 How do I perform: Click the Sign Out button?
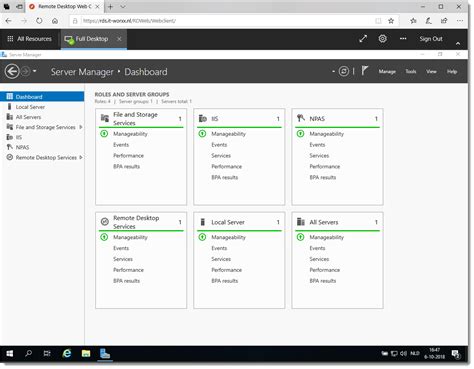click(431, 39)
